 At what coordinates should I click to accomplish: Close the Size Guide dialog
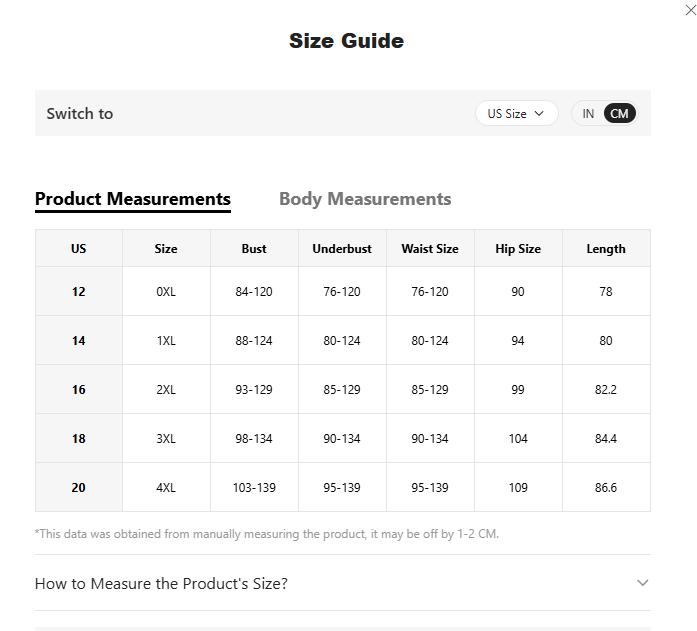(x=689, y=9)
